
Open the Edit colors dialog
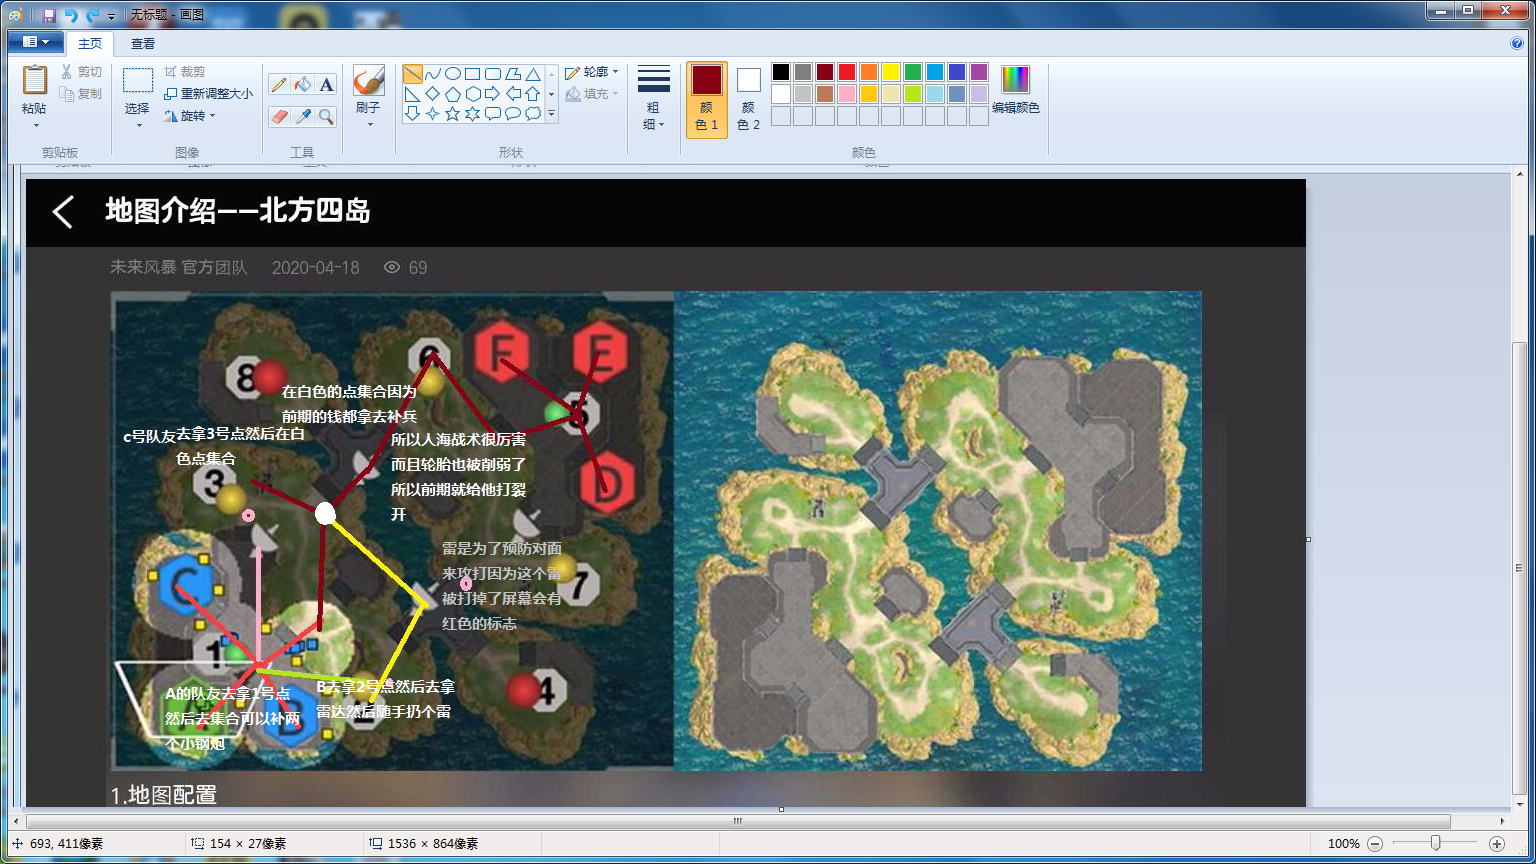pyautogui.click(x=1015, y=90)
